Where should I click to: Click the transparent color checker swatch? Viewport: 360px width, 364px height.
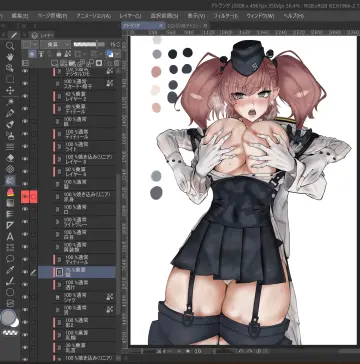pos(11,332)
